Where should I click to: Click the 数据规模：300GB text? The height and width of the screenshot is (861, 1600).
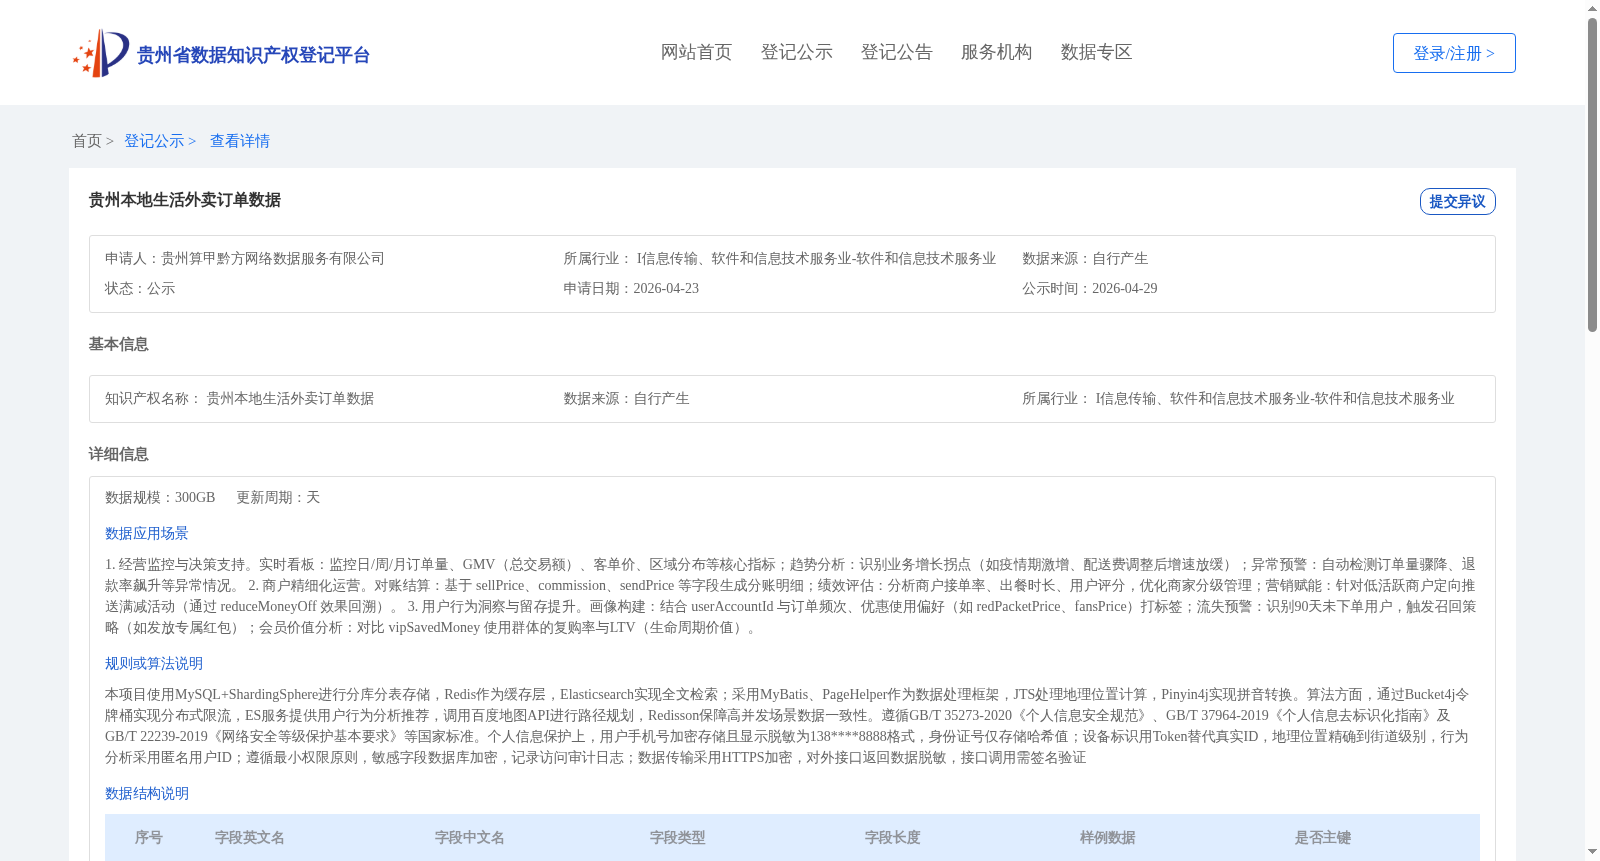(x=160, y=497)
